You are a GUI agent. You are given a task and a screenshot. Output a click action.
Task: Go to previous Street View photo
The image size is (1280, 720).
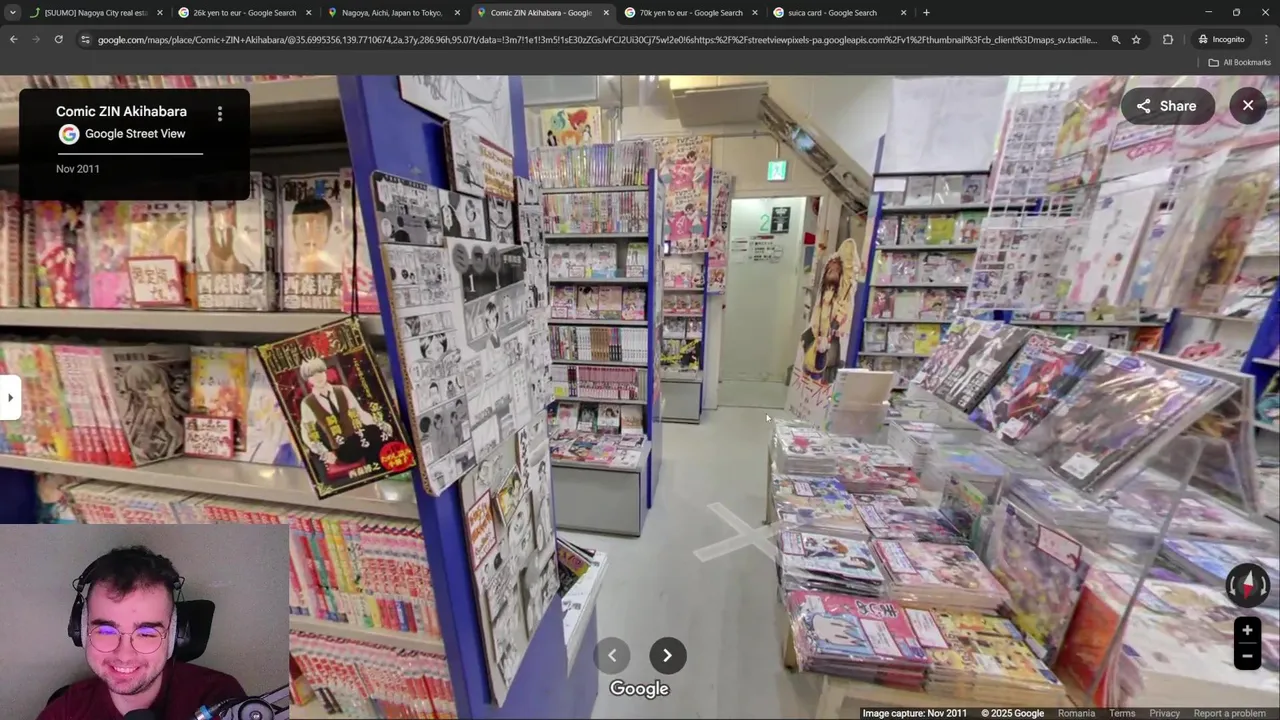(612, 655)
